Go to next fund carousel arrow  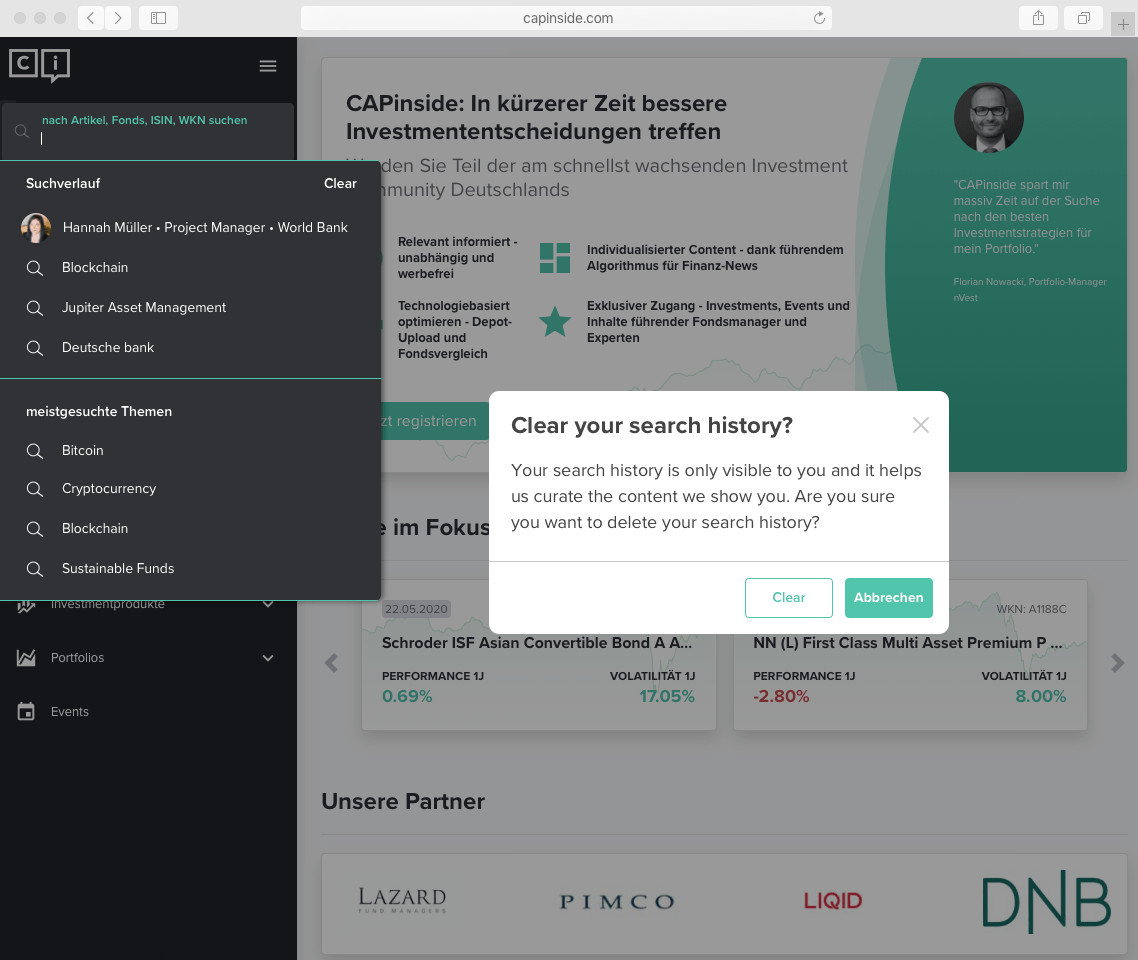[x=1118, y=662]
